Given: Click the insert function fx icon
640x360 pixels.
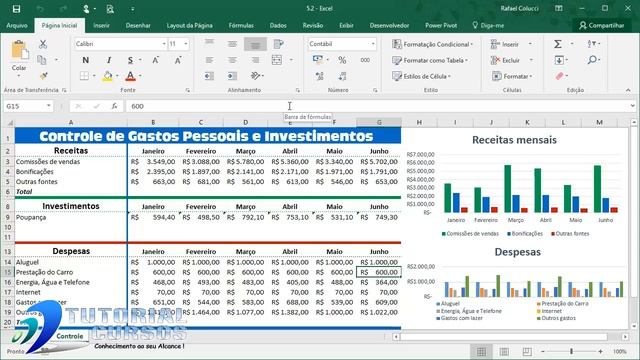Looking at the screenshot, I should (x=115, y=106).
